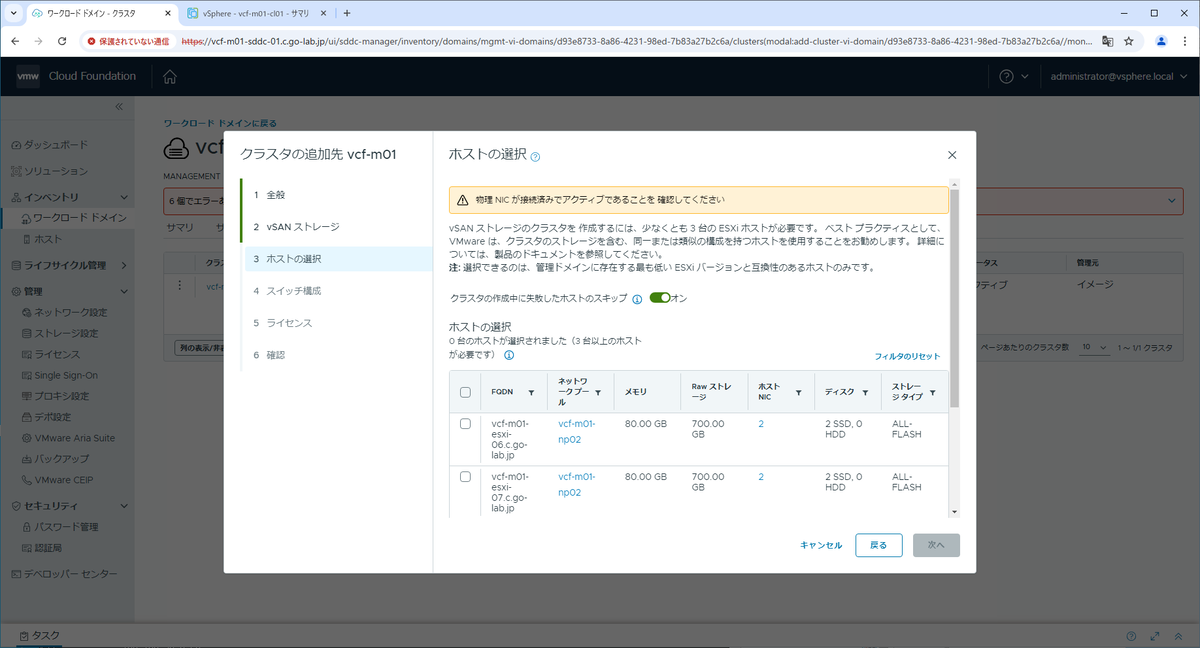1200x648 pixels.
Task: Click host NIC count 2 for esxi-06
Action: (761, 424)
